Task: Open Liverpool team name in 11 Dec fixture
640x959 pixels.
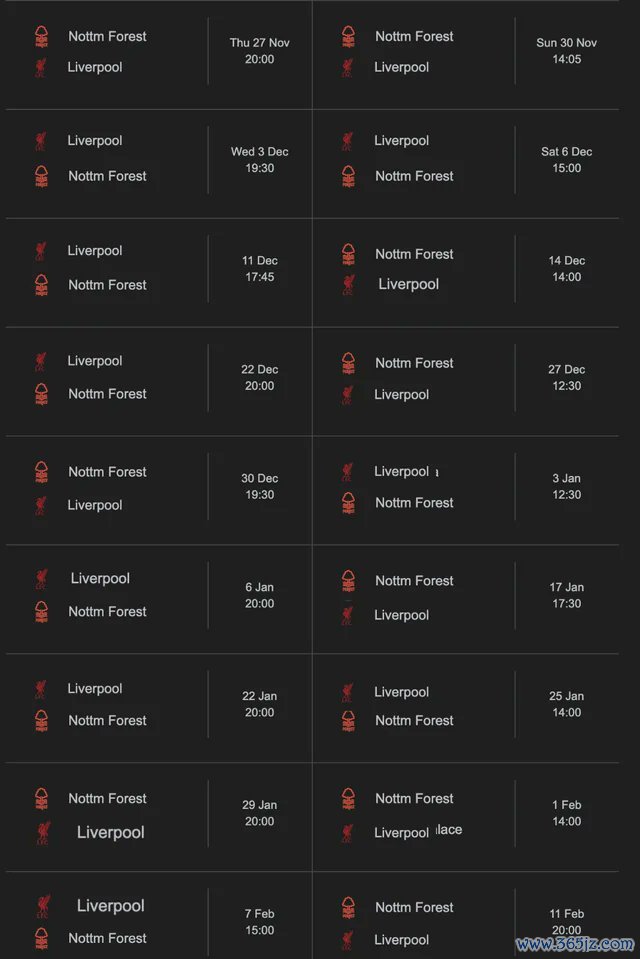Action: 95,251
